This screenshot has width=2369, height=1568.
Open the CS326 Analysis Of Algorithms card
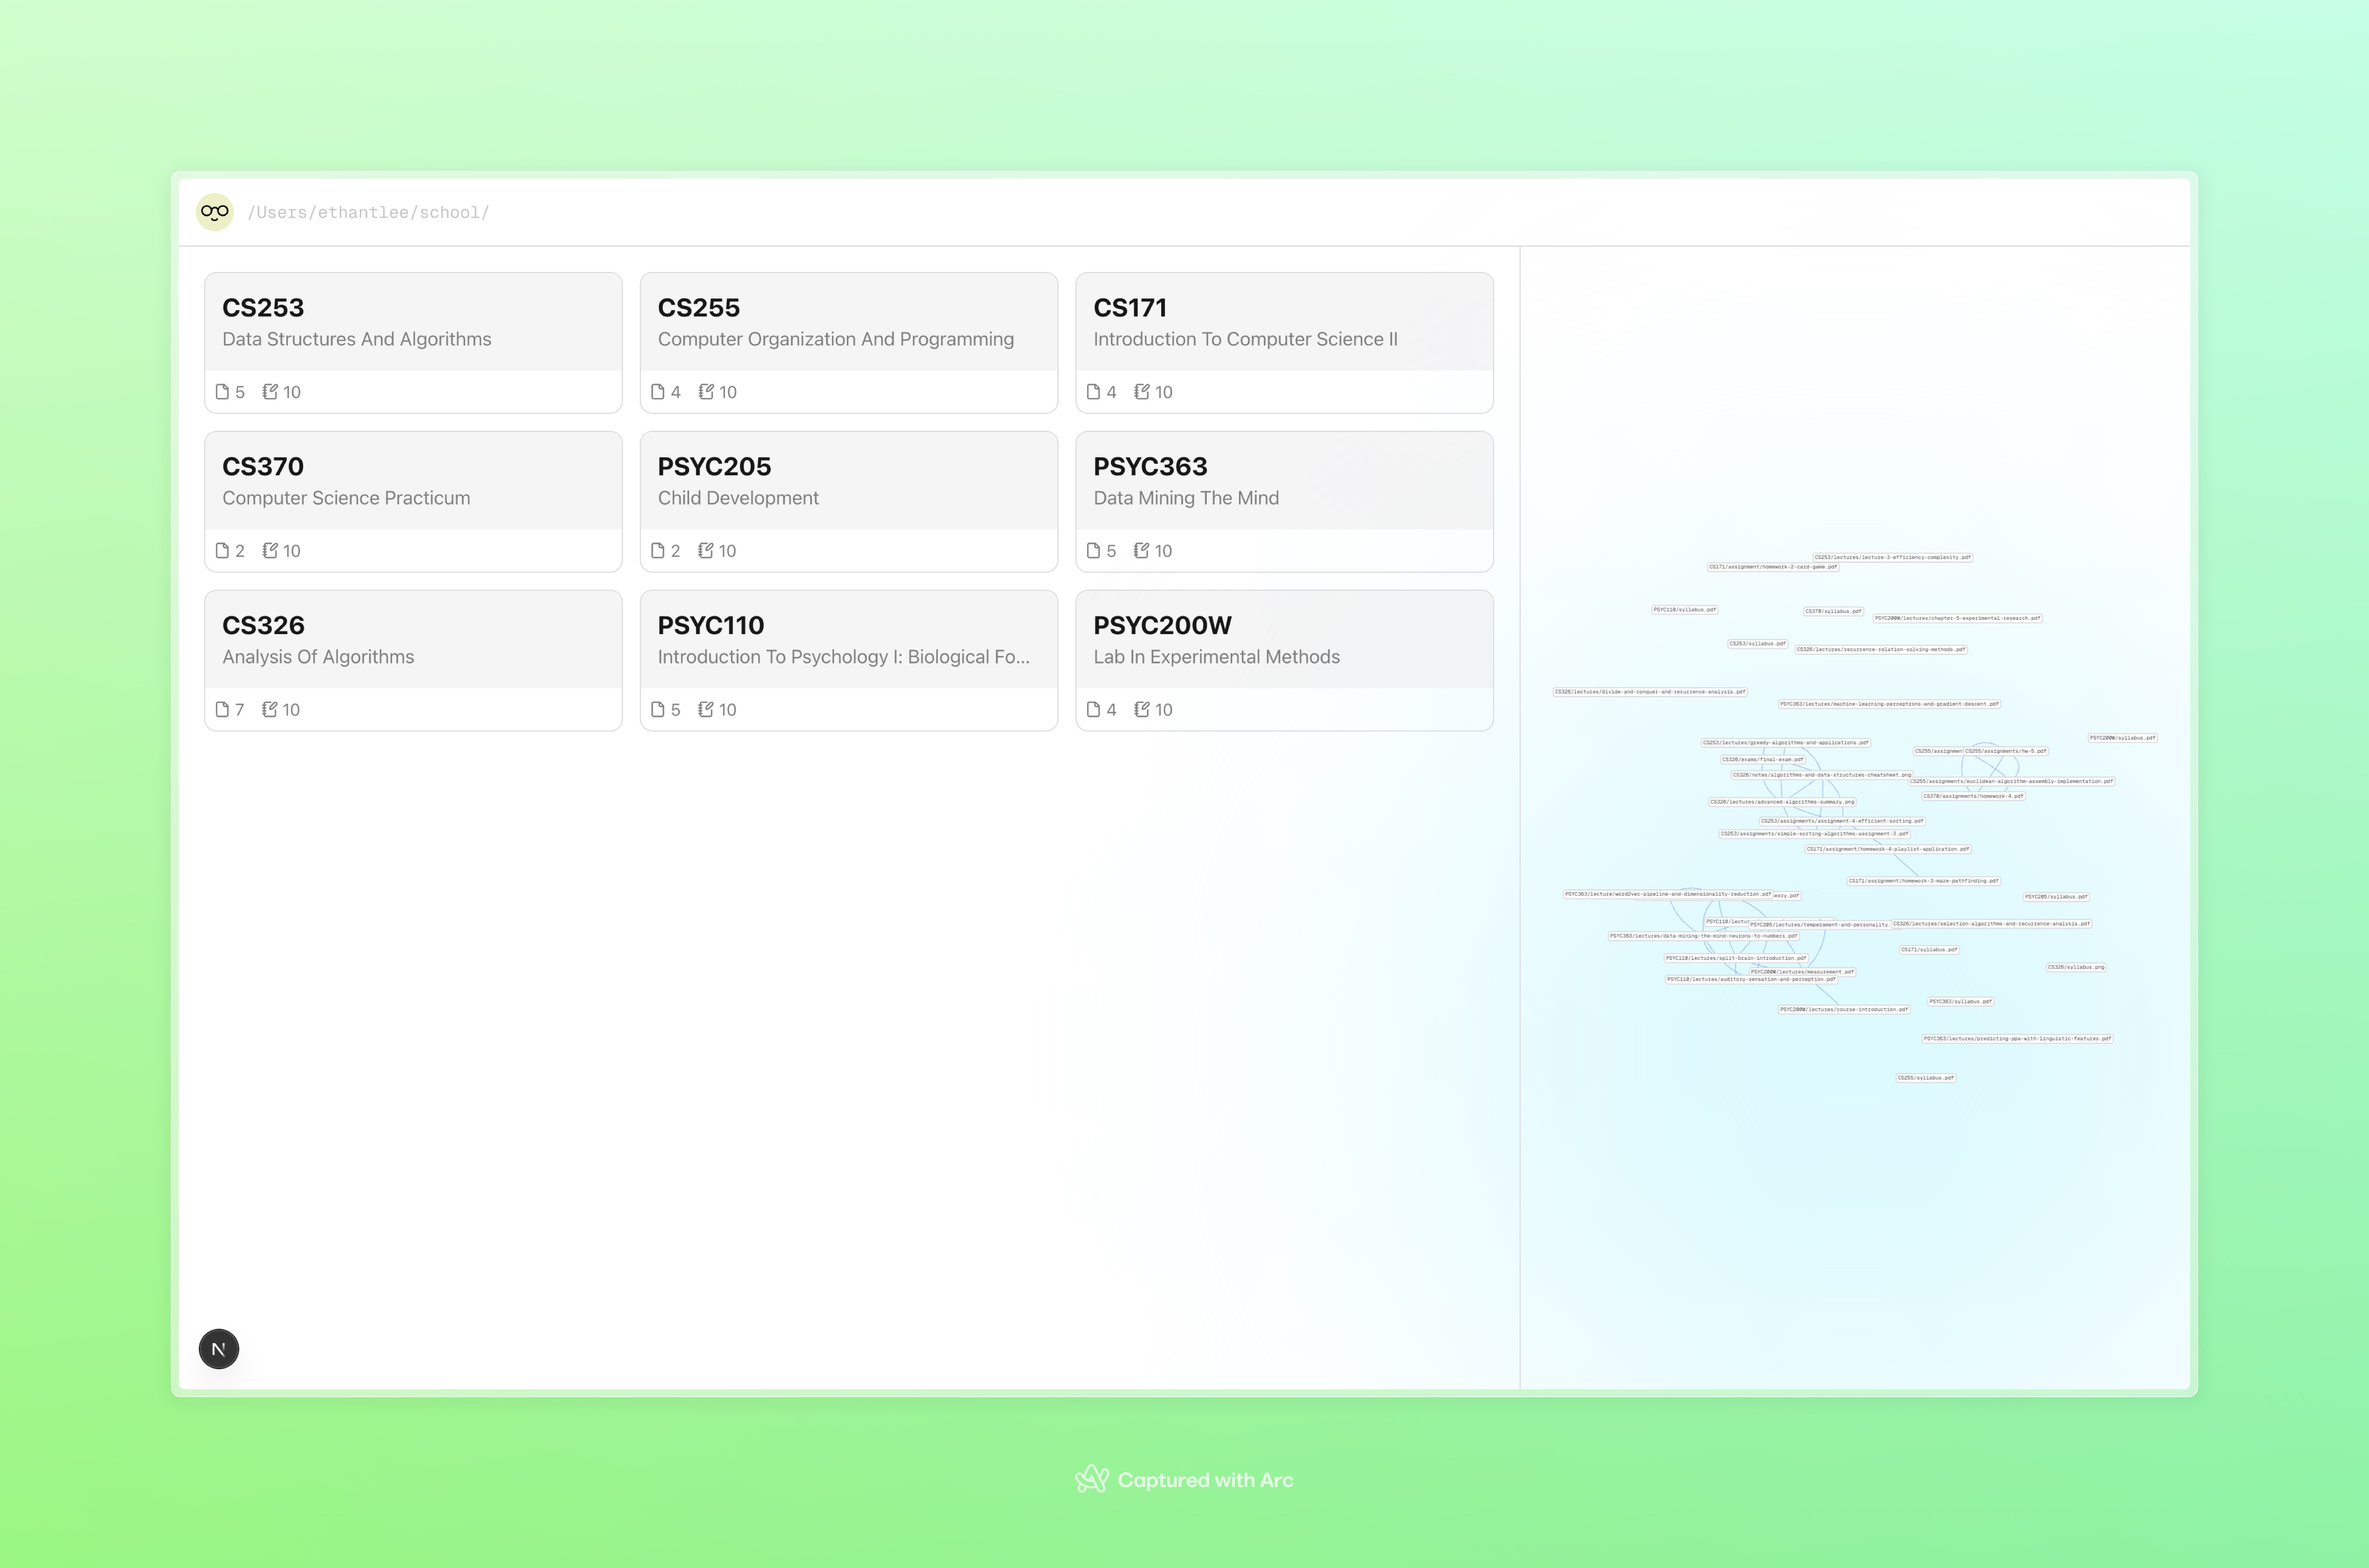412,640
